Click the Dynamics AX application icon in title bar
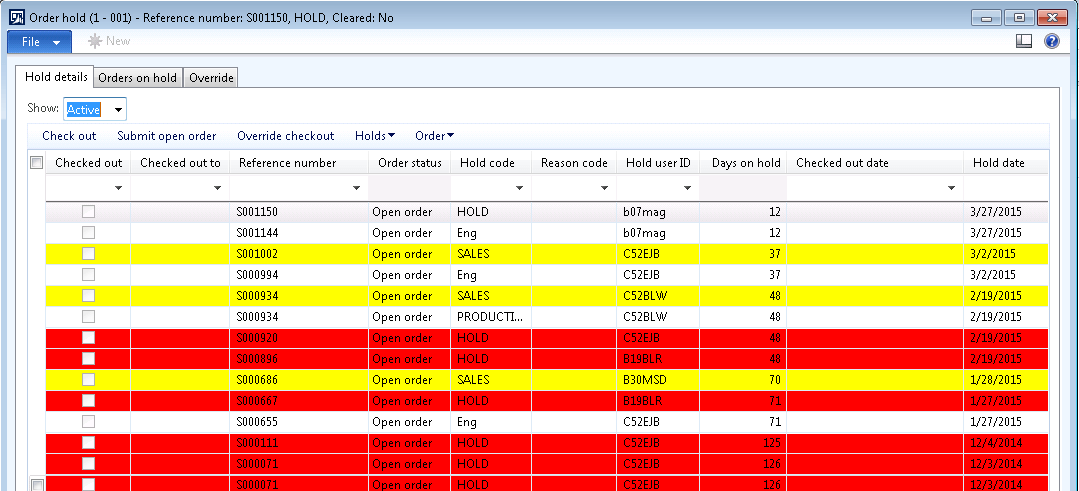Screen dimensions: 1079x491 pos(16,17)
